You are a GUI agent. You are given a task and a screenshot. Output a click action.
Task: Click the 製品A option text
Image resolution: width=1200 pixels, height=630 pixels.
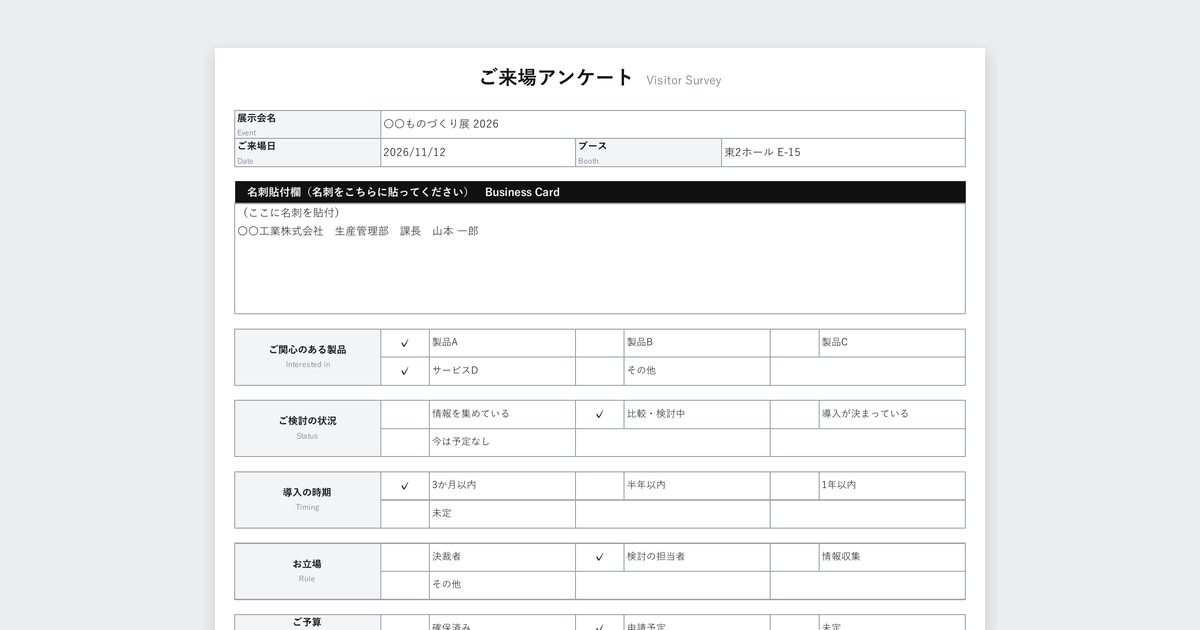[x=445, y=342]
